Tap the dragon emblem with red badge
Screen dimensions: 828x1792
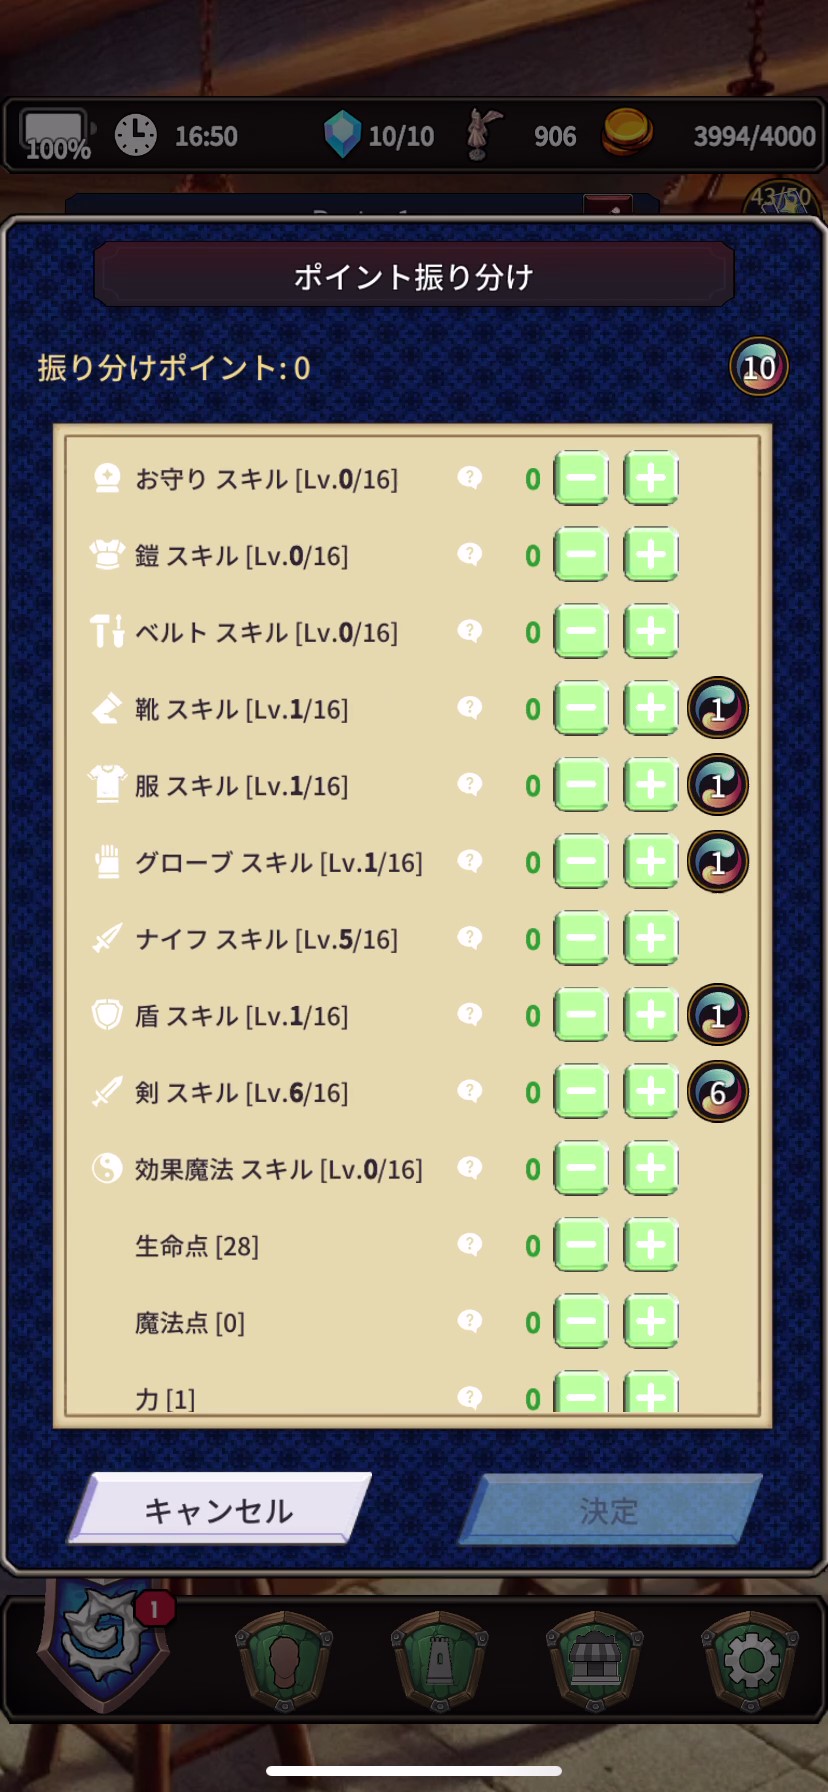(103, 1641)
